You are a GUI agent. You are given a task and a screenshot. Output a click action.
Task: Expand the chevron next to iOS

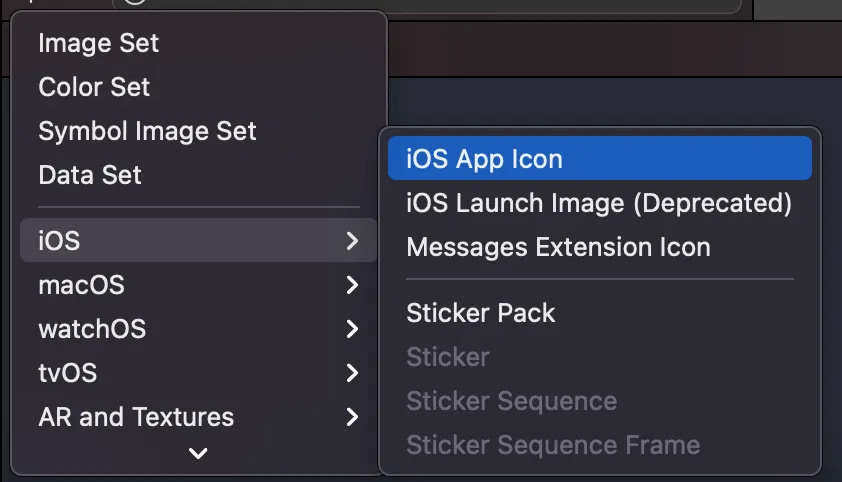pos(351,241)
